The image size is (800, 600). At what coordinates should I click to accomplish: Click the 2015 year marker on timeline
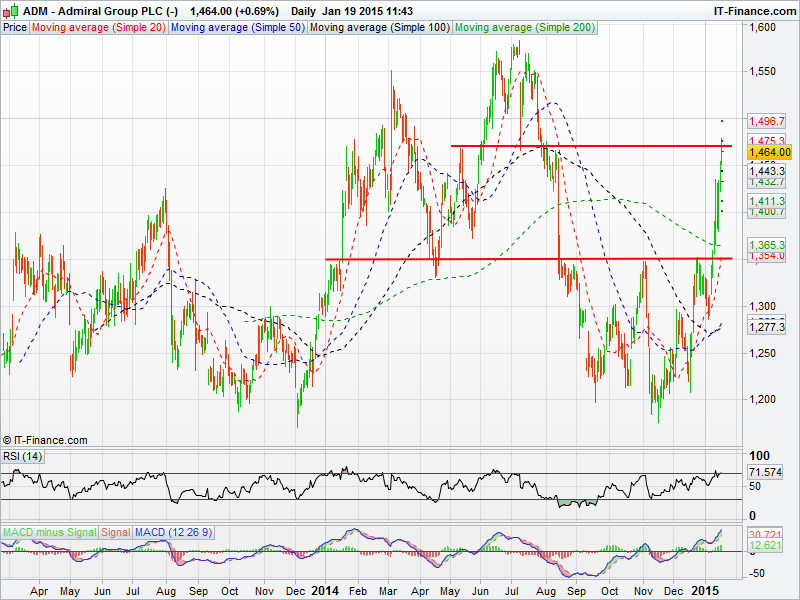click(707, 590)
